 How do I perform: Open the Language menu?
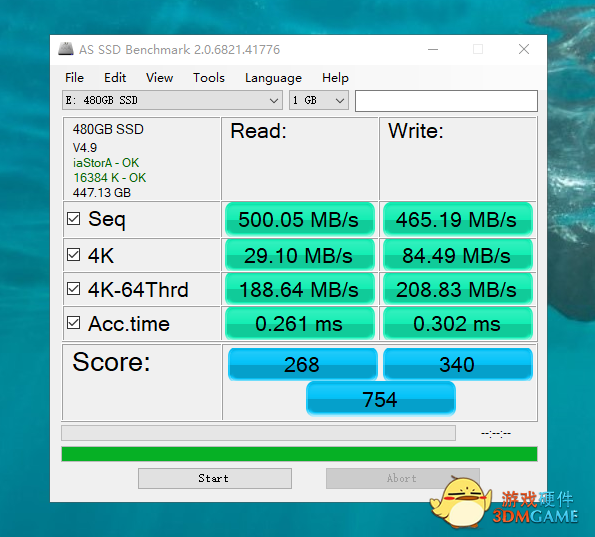(x=273, y=77)
